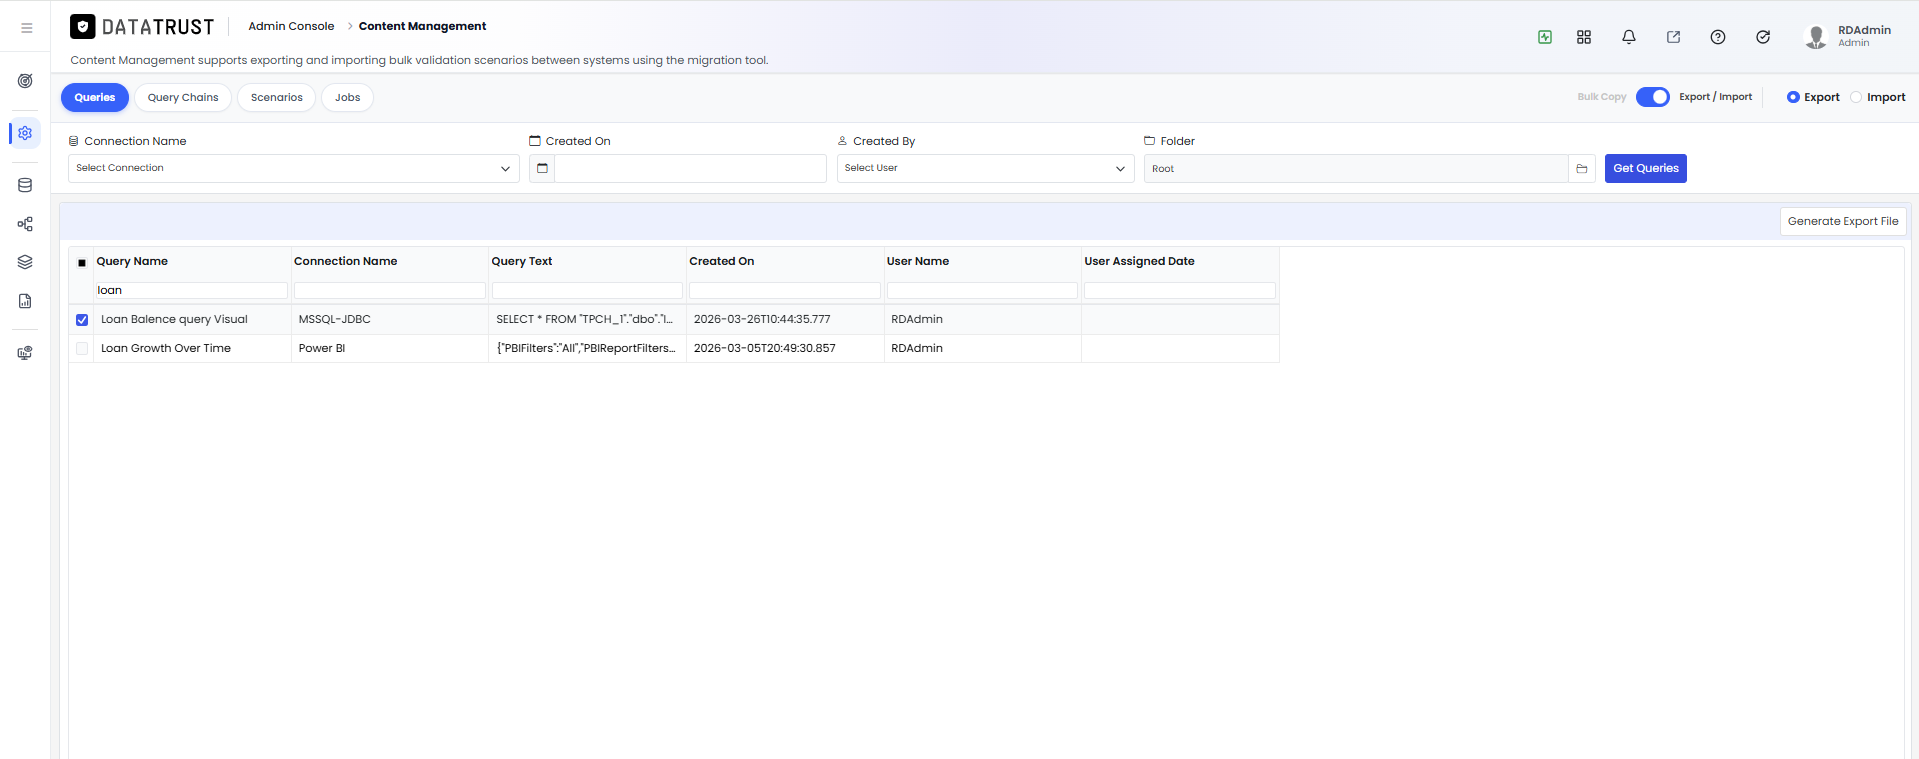
Task: Sort by Query Text column header
Action: click(522, 261)
